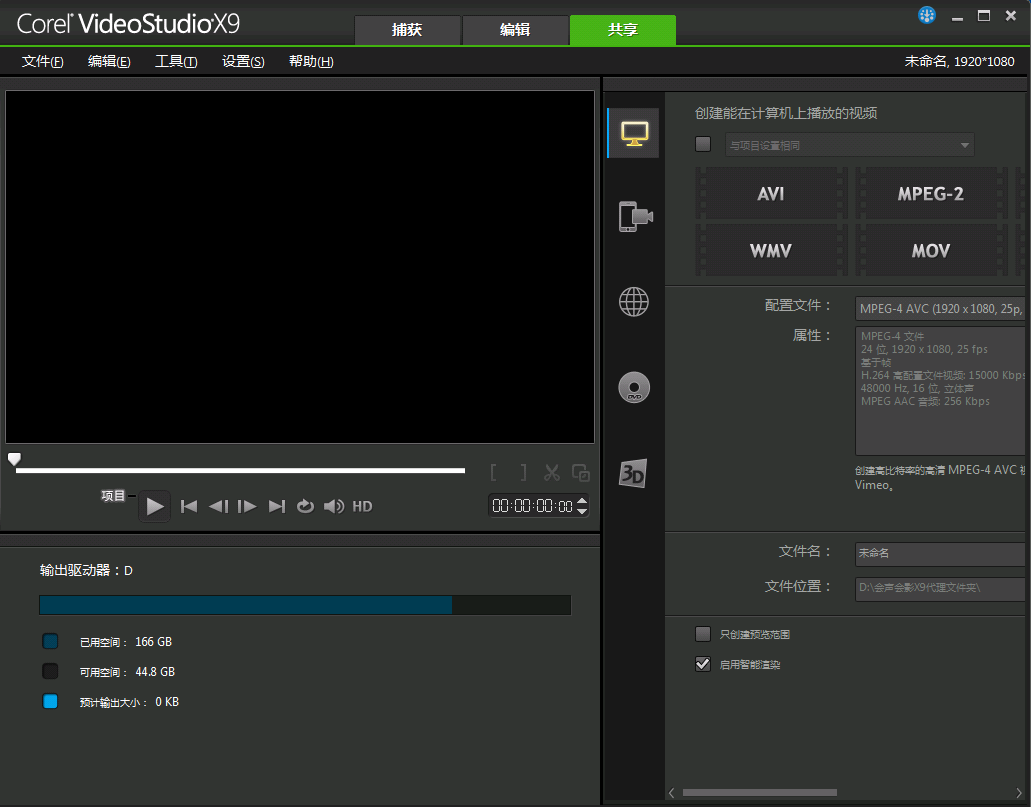1031x807 pixels.
Task: Select the Computer output category icon
Action: coord(634,134)
